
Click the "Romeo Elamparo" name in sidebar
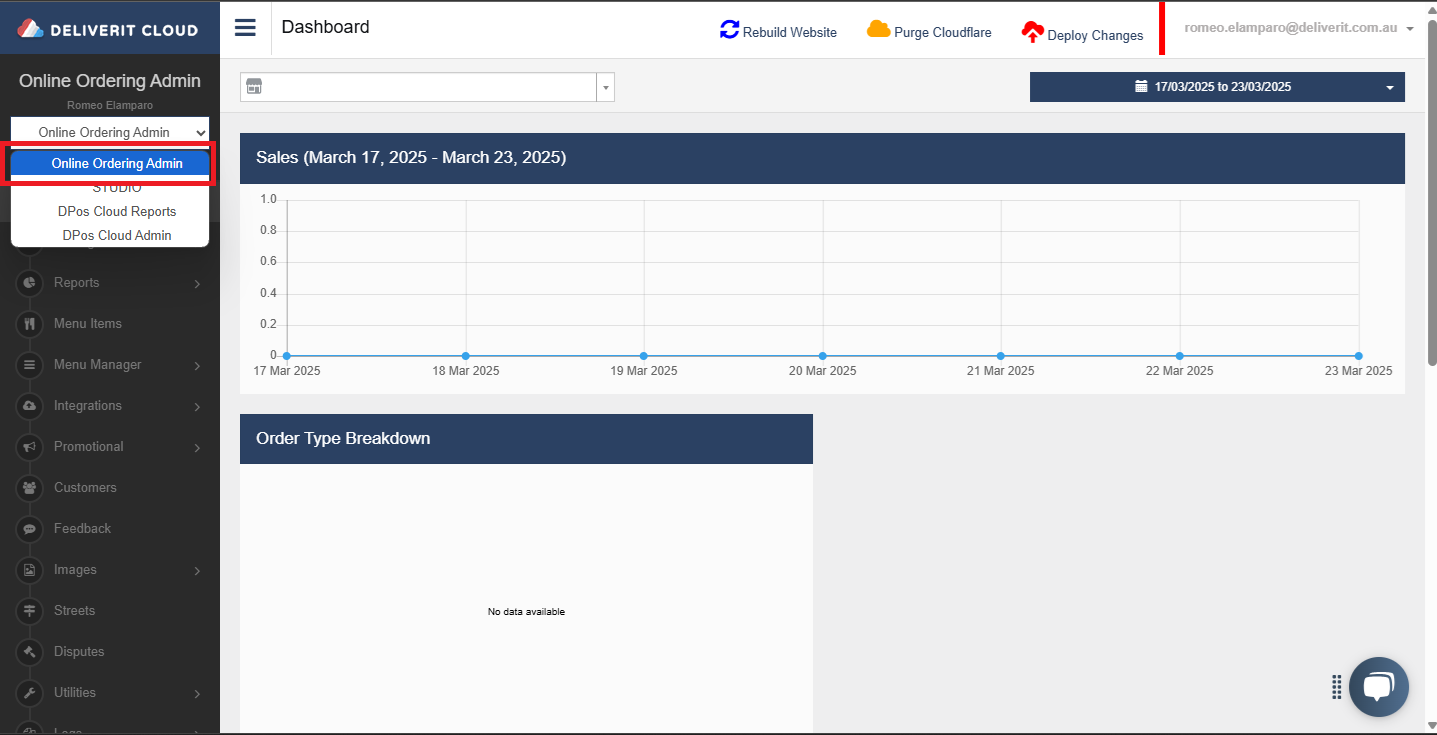[110, 105]
